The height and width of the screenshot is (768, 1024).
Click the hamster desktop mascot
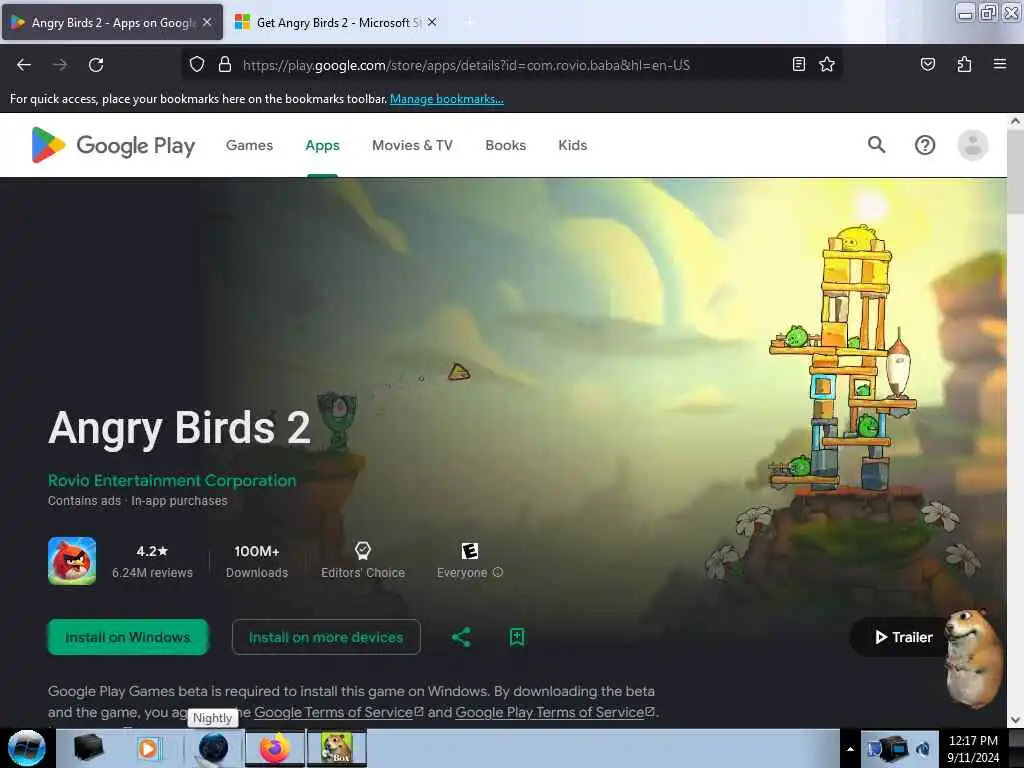tap(974, 658)
